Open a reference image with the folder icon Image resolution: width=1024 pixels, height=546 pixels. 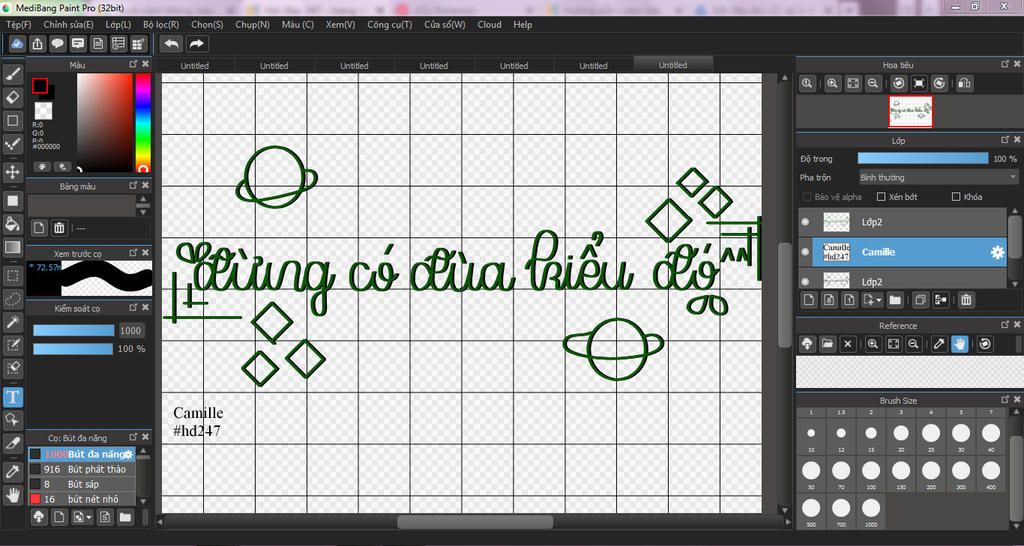(827, 344)
